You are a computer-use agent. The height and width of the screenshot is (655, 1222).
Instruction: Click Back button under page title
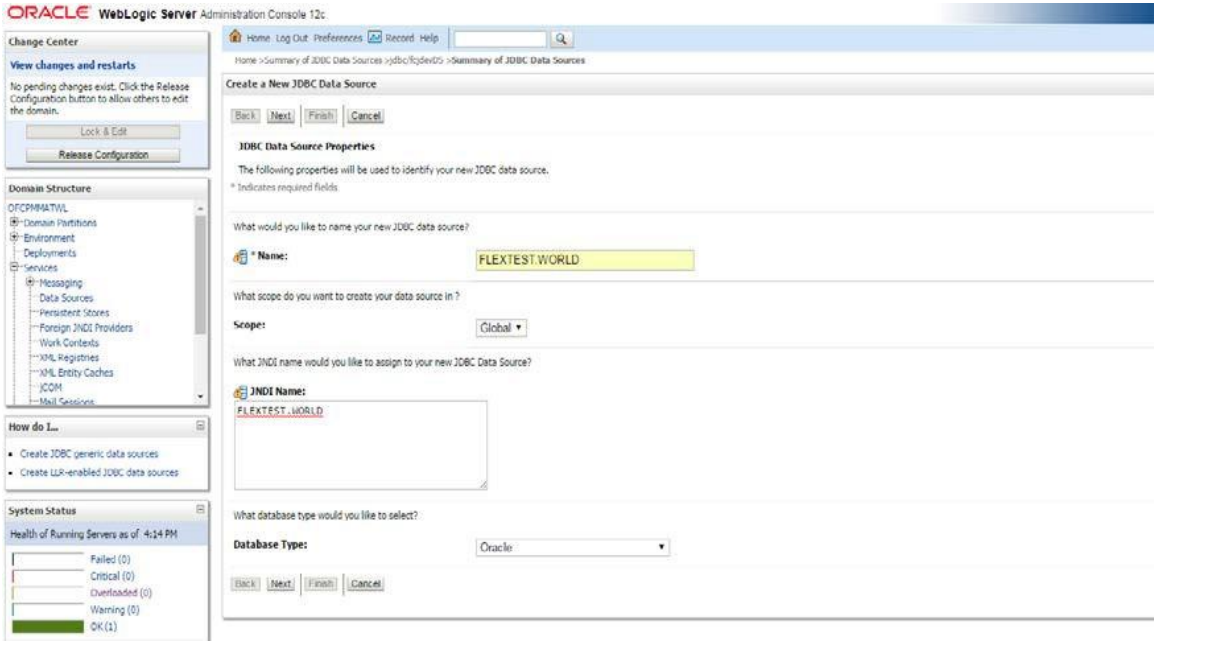click(248, 115)
